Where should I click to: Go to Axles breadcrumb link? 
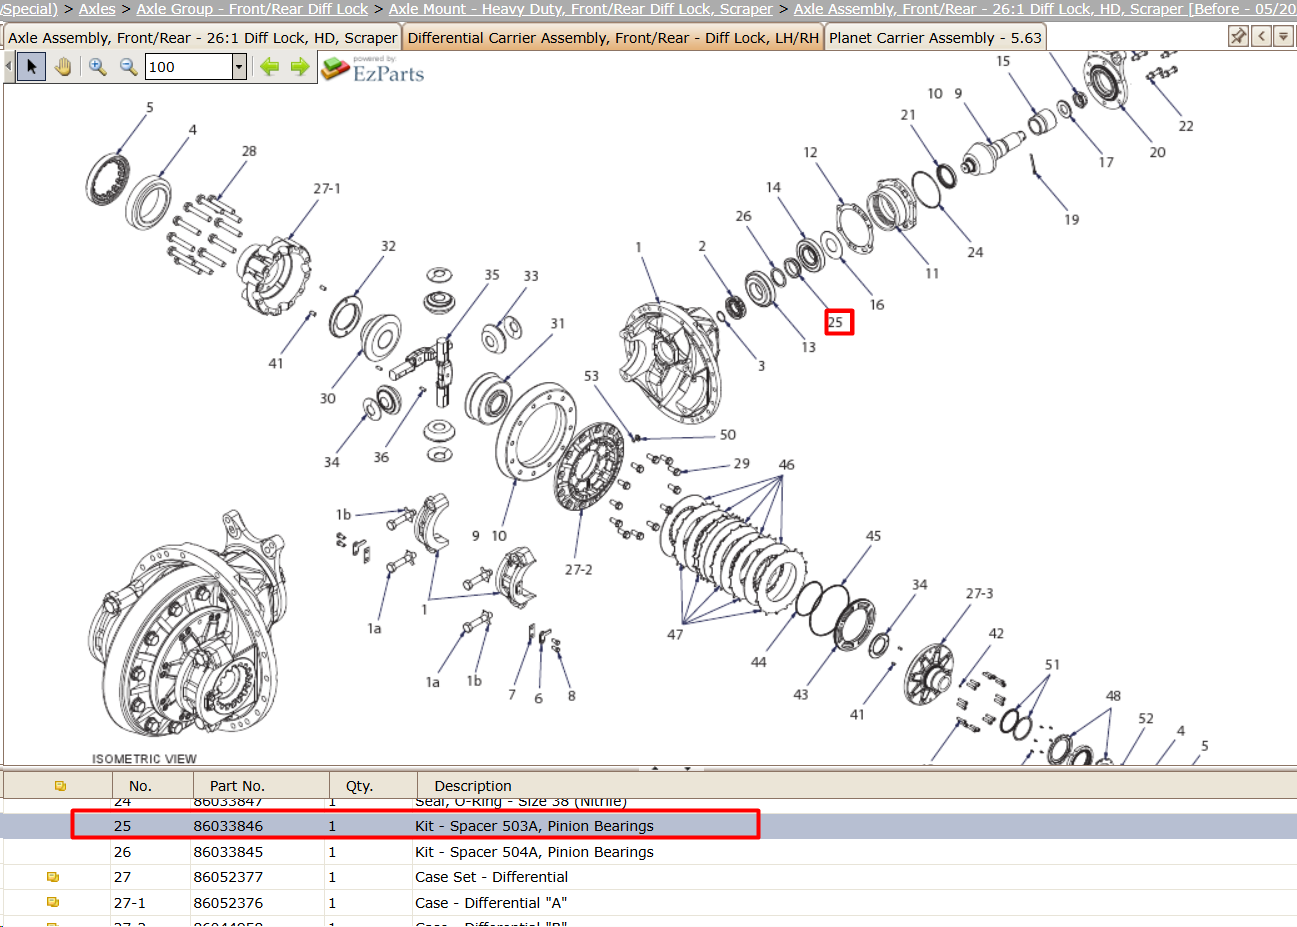(x=97, y=9)
